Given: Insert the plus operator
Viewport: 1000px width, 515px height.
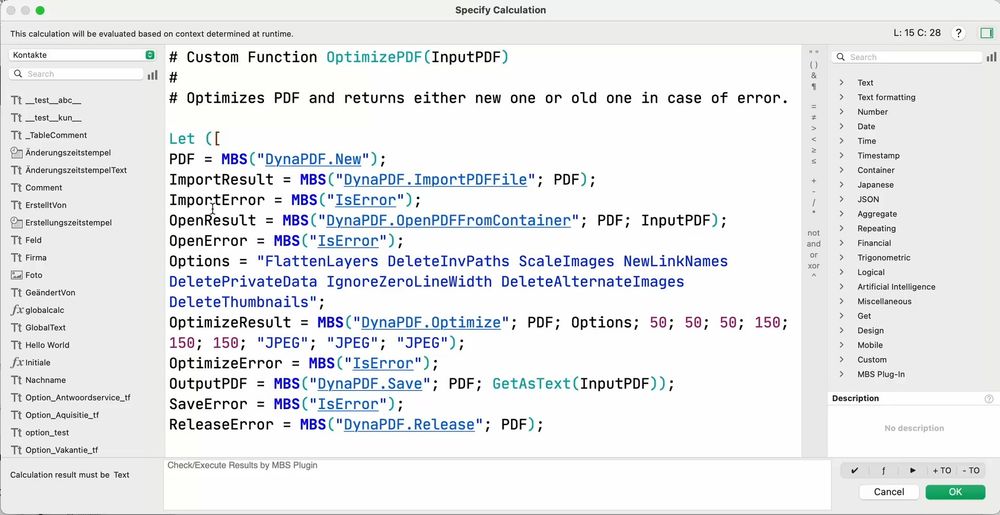Looking at the screenshot, I should (814, 181).
